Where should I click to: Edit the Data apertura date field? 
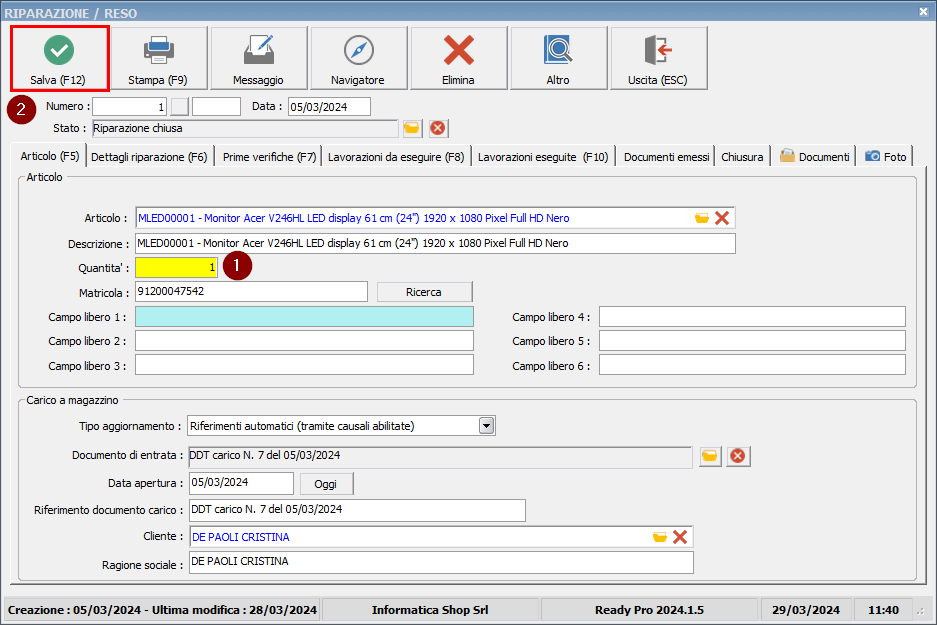coord(241,483)
